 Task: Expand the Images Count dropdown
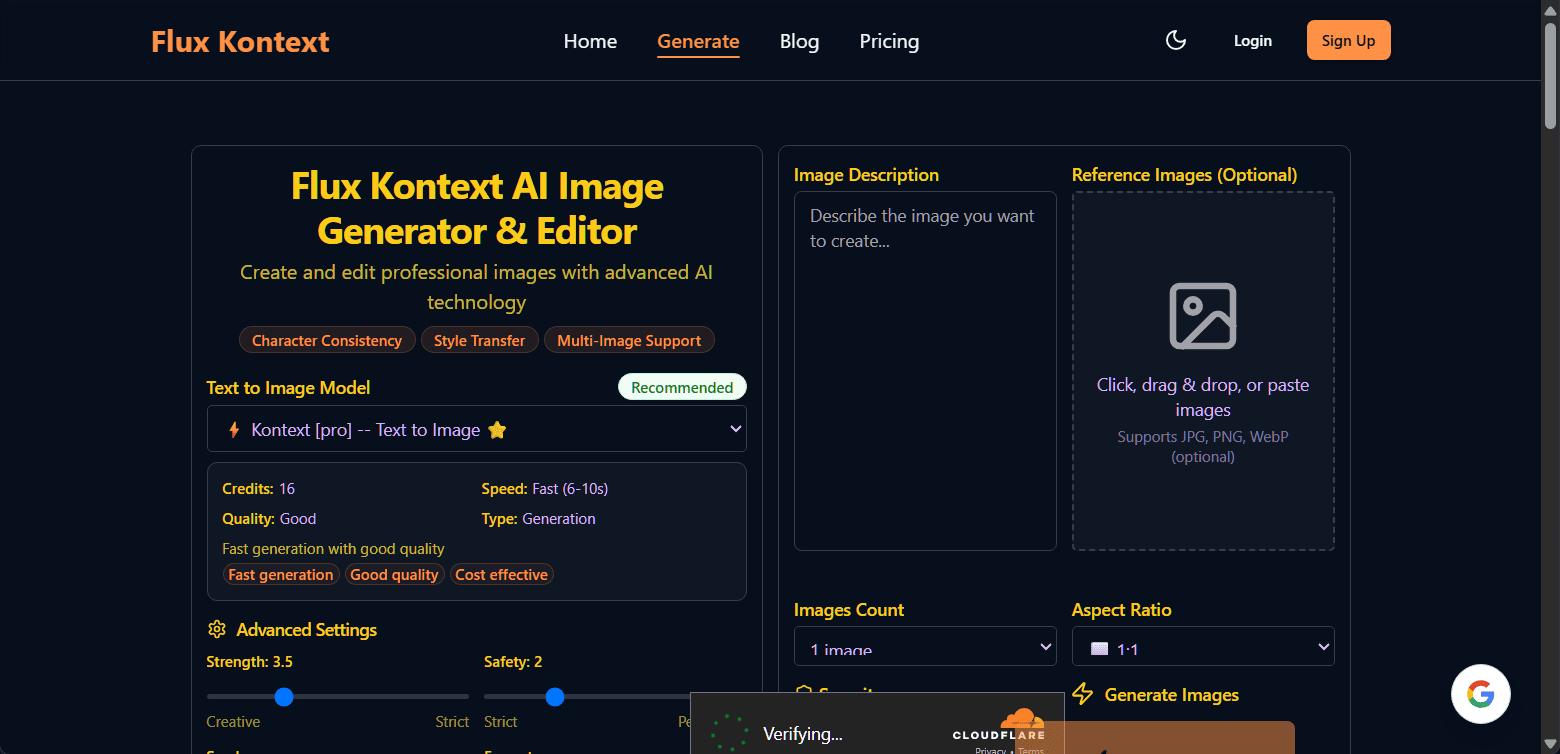925,647
